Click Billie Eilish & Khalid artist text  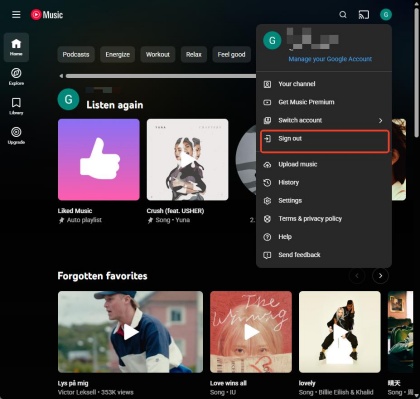[x=346, y=392]
